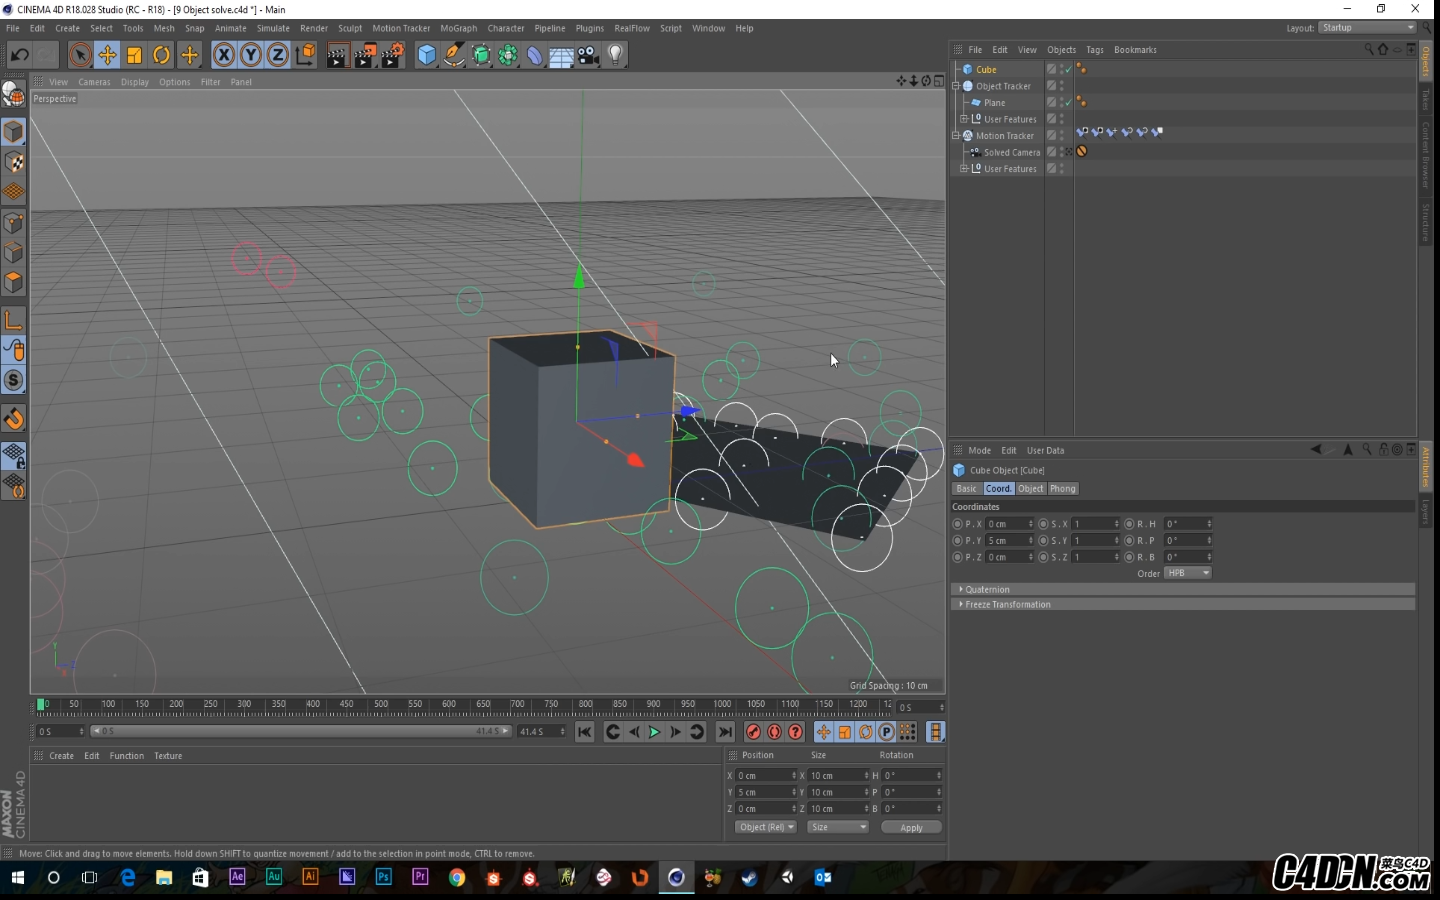Expand the Quaternion section
This screenshot has height=900, width=1440.
pyautogui.click(x=1183, y=589)
